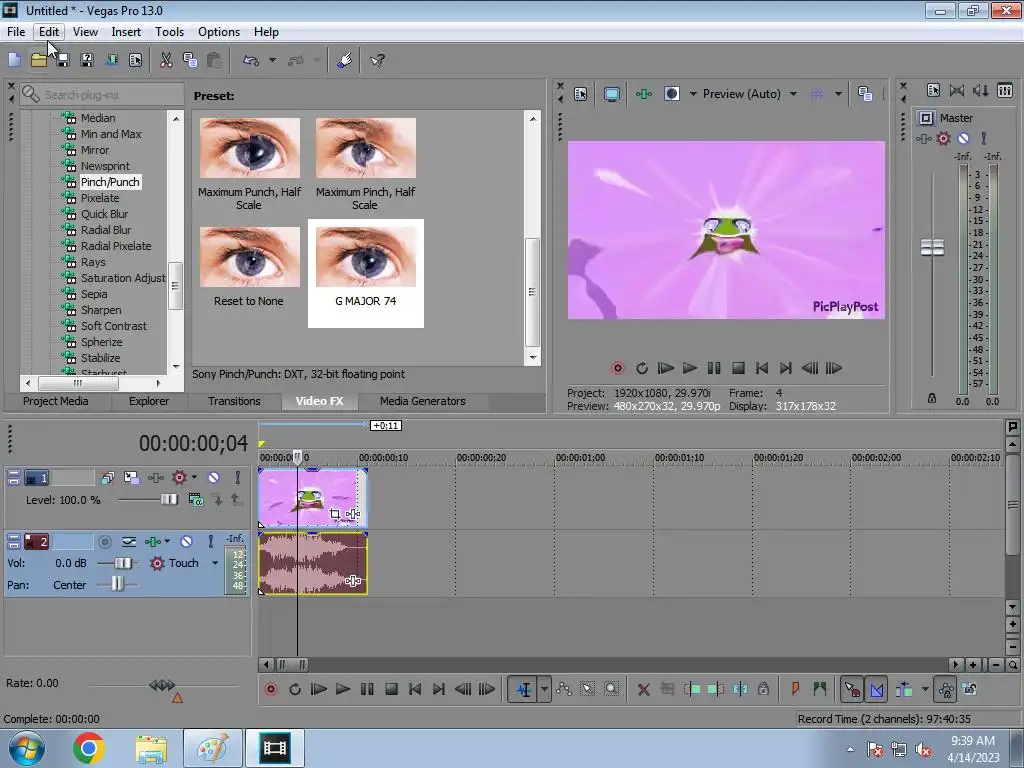Image resolution: width=1024 pixels, height=768 pixels.
Task: Click the Undo arrow icon
Action: pyautogui.click(x=251, y=61)
